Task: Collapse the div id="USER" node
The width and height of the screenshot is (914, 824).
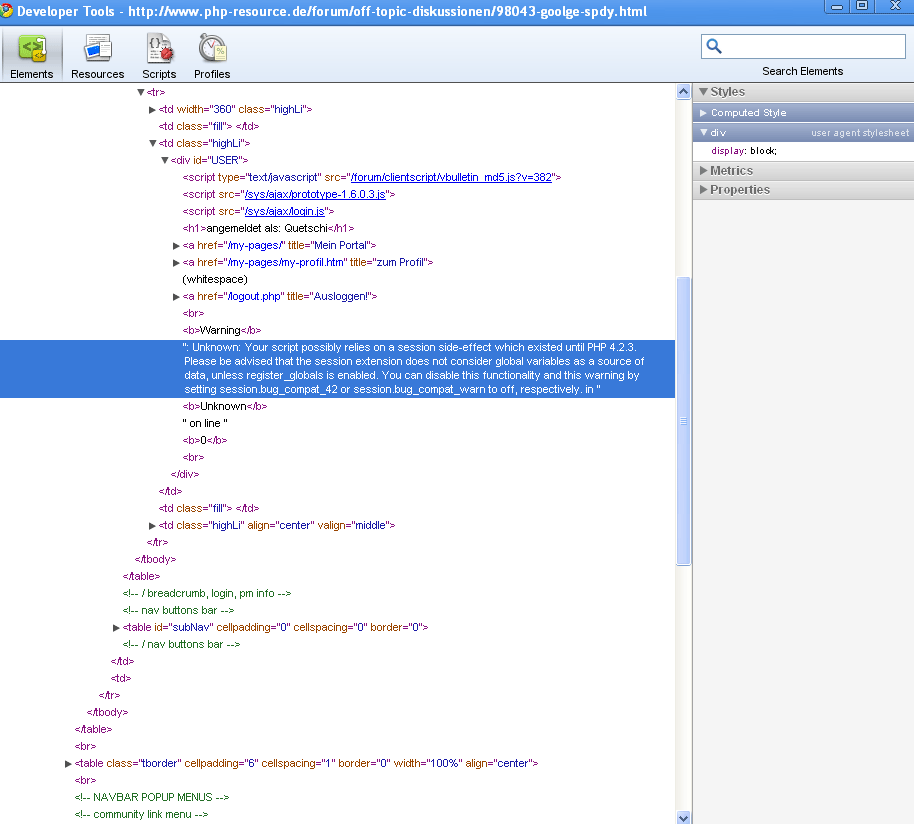Action: coord(165,160)
